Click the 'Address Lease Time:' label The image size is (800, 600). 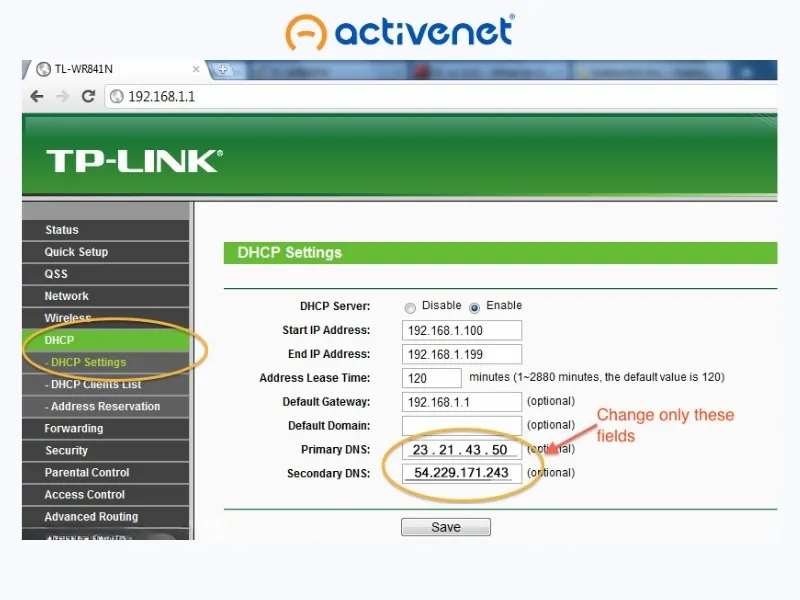tap(314, 378)
